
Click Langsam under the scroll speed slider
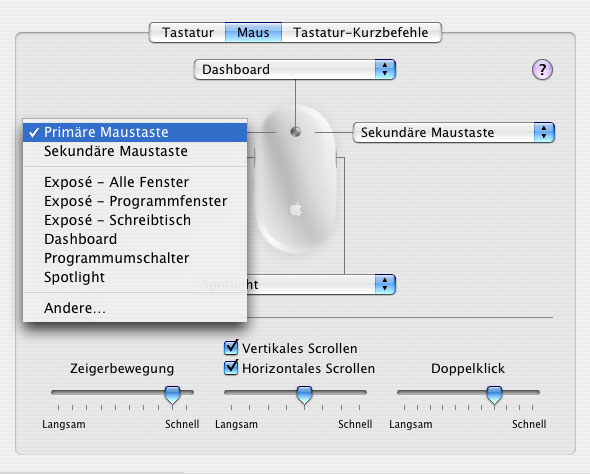[x=236, y=424]
